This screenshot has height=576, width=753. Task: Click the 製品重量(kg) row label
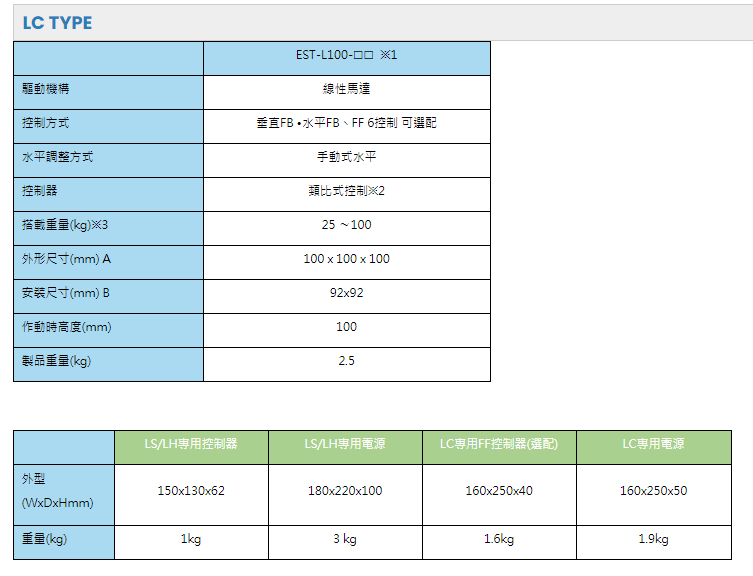click(x=57, y=362)
